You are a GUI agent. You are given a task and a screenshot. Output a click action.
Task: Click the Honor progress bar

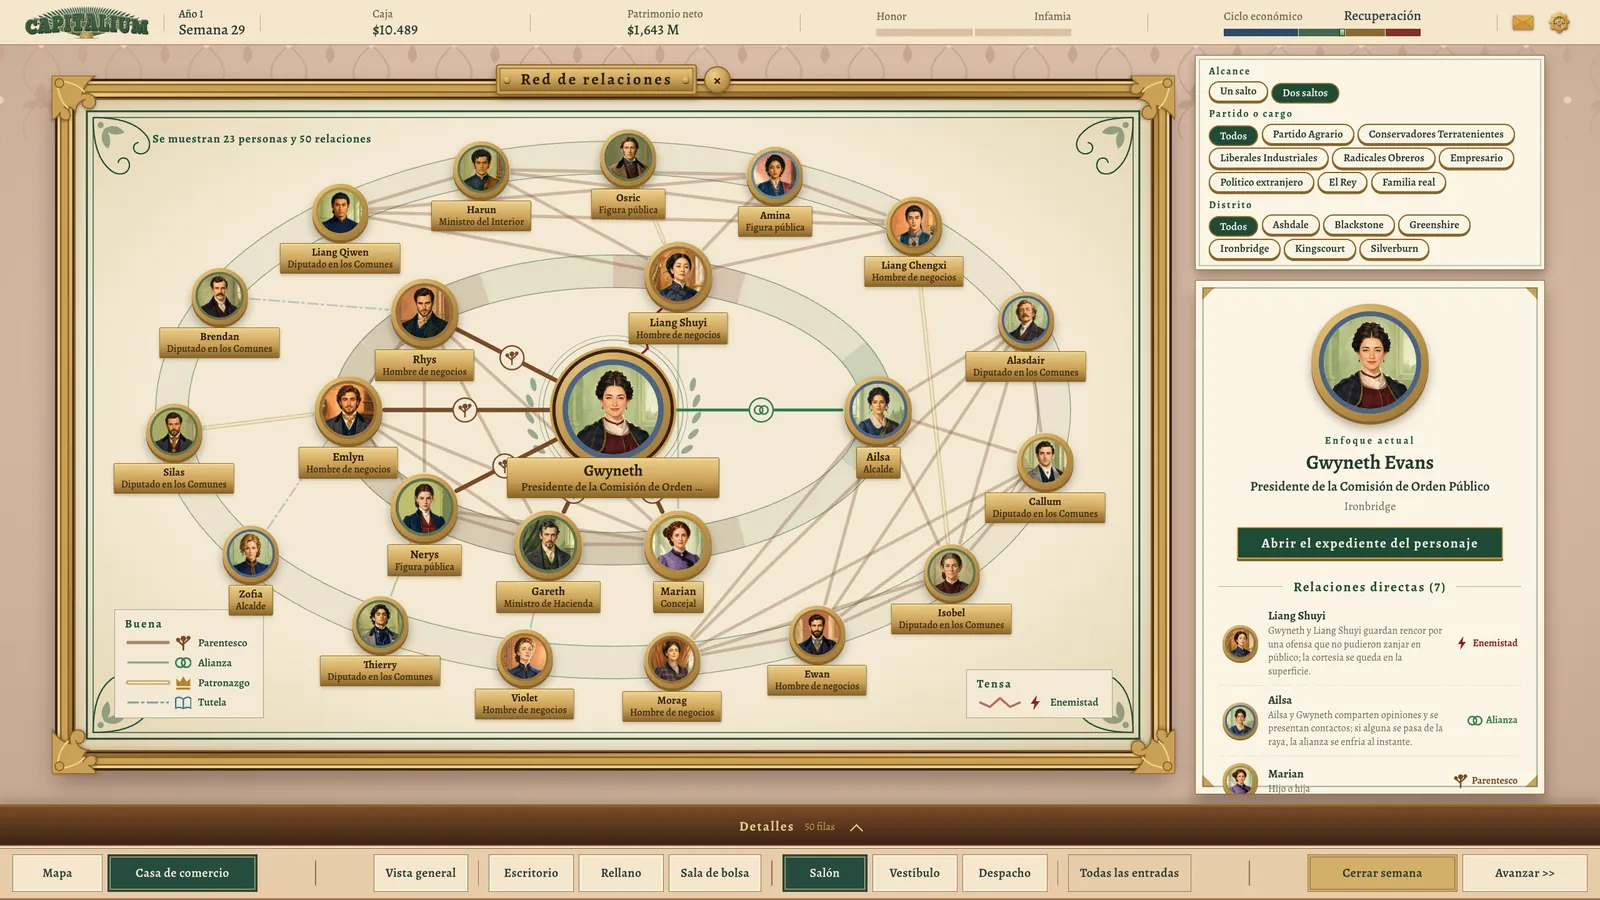coord(924,32)
